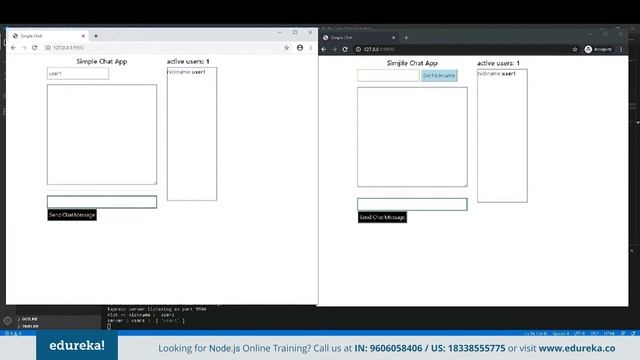Open three-dot menu in left browser
This screenshot has height=360, width=640.
click(x=311, y=48)
